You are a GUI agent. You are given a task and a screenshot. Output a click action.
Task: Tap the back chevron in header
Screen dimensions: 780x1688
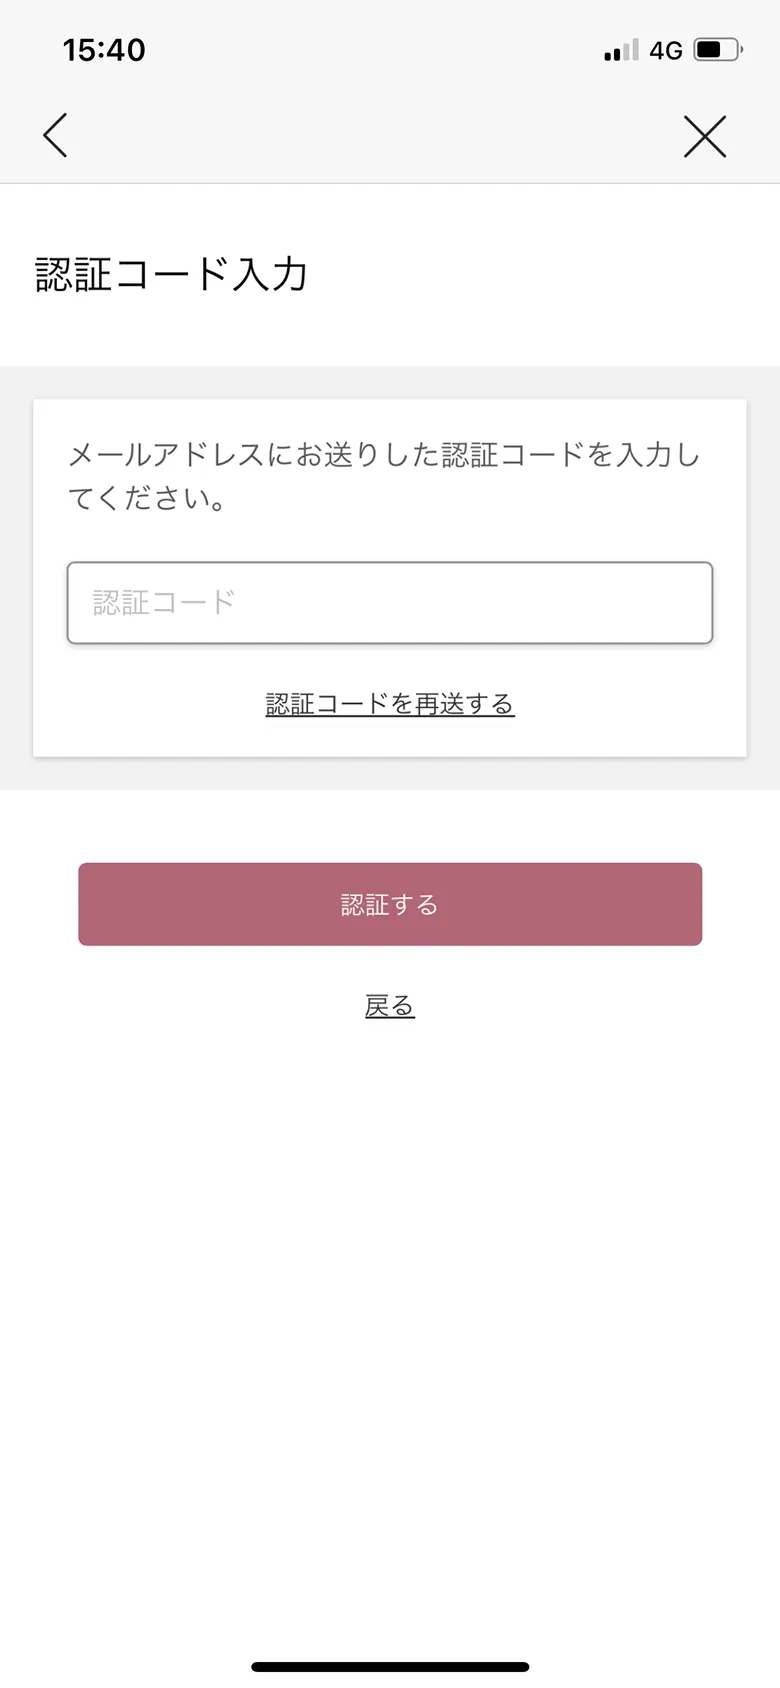tap(56, 135)
